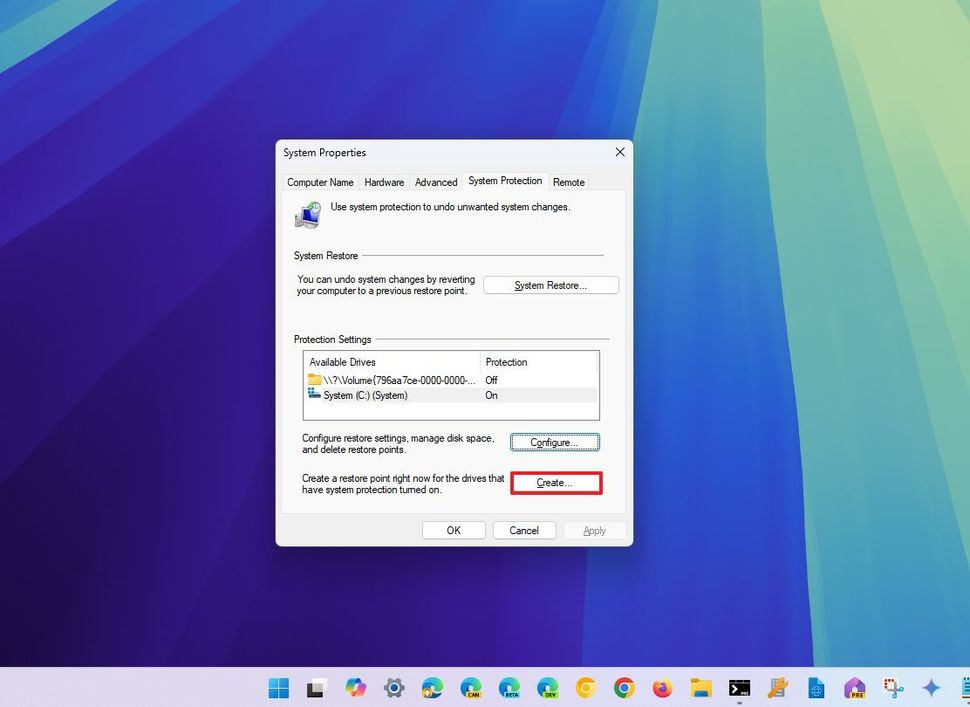
Task: Open Firefox from the taskbar
Action: [662, 688]
